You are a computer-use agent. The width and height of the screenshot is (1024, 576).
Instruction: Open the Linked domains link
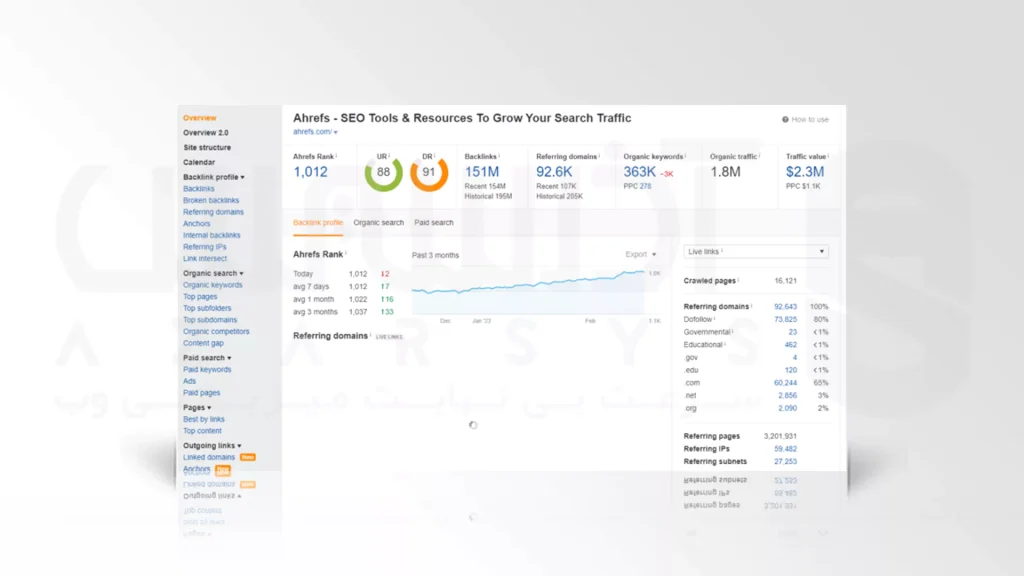(x=209, y=457)
